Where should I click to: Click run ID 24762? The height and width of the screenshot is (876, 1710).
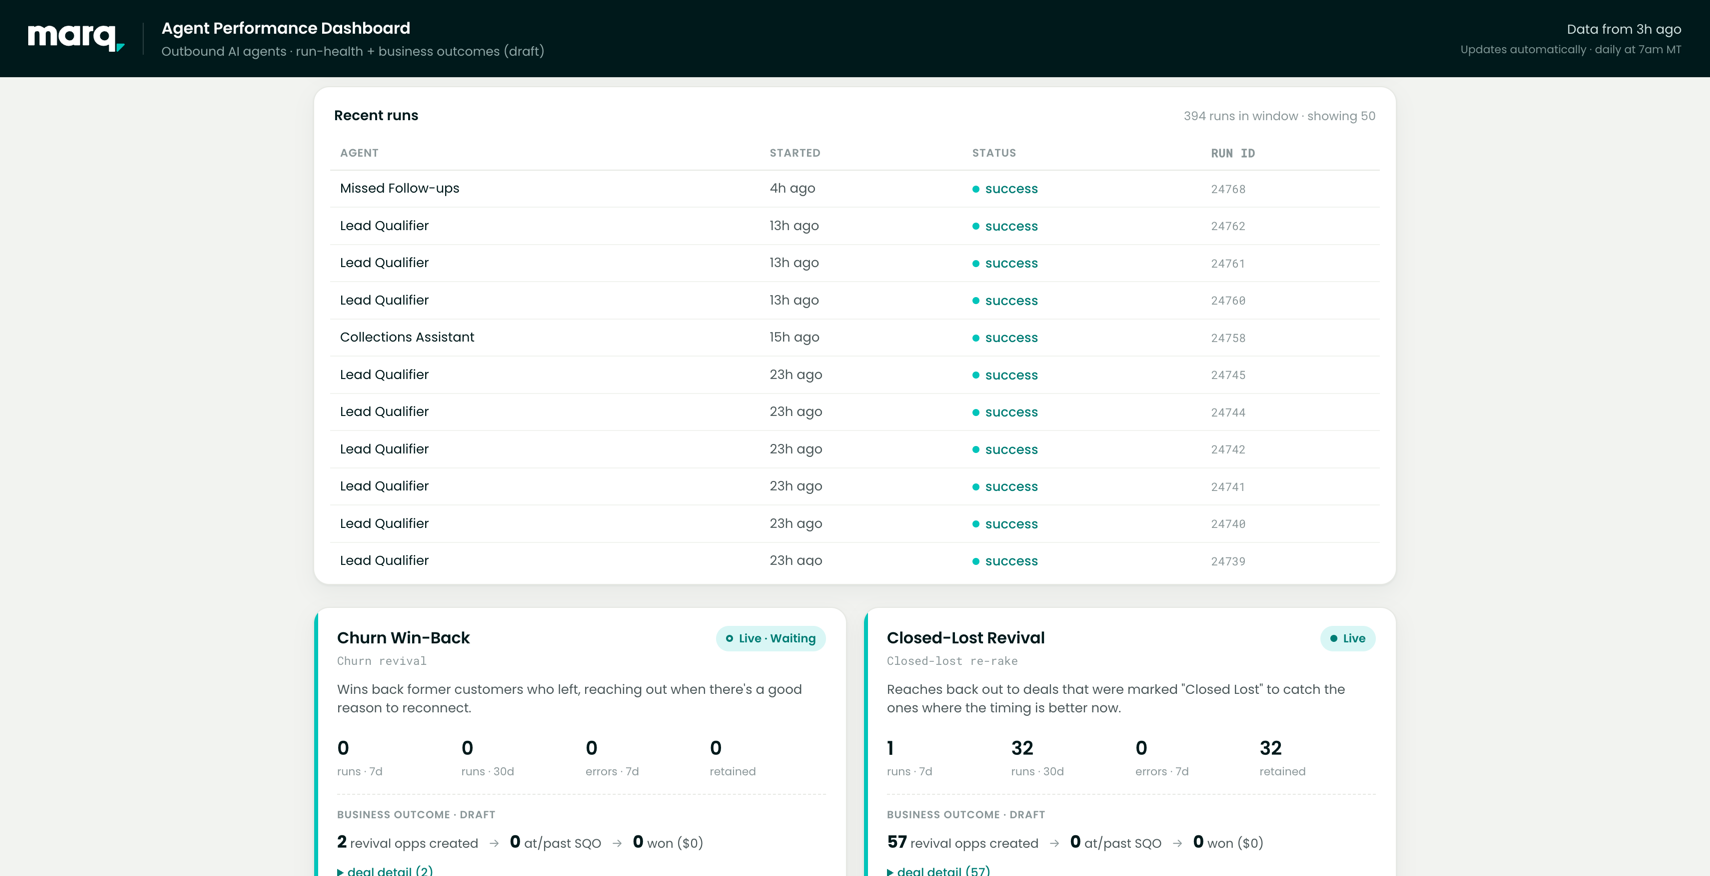[x=1228, y=226]
